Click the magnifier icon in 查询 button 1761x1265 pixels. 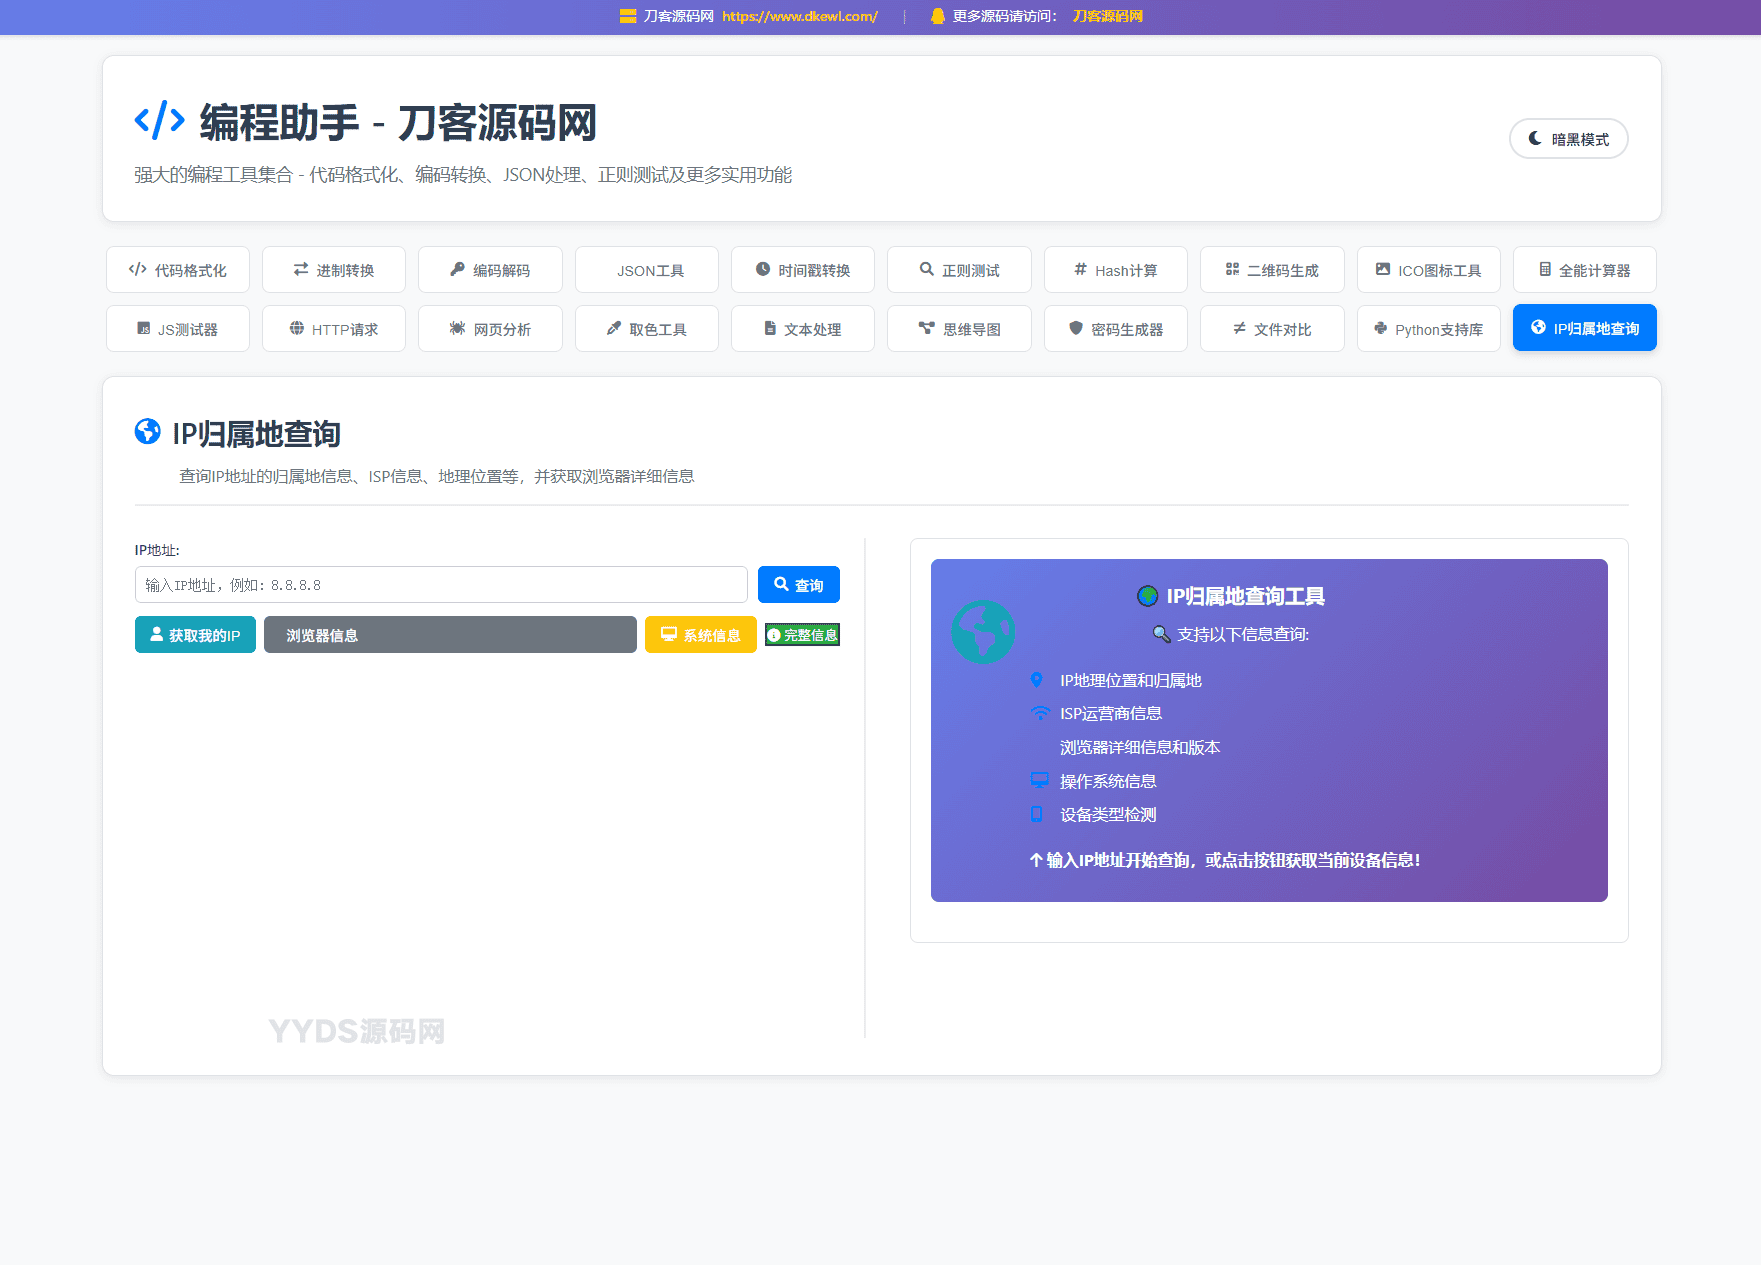tap(782, 584)
